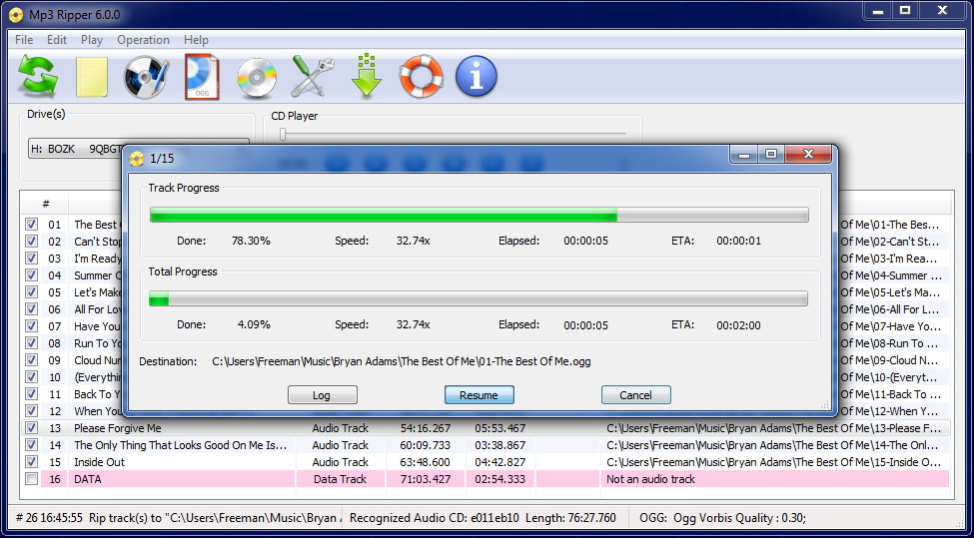974x538 pixels.
Task: Open help using the lifebuoy icon
Action: (x=421, y=77)
